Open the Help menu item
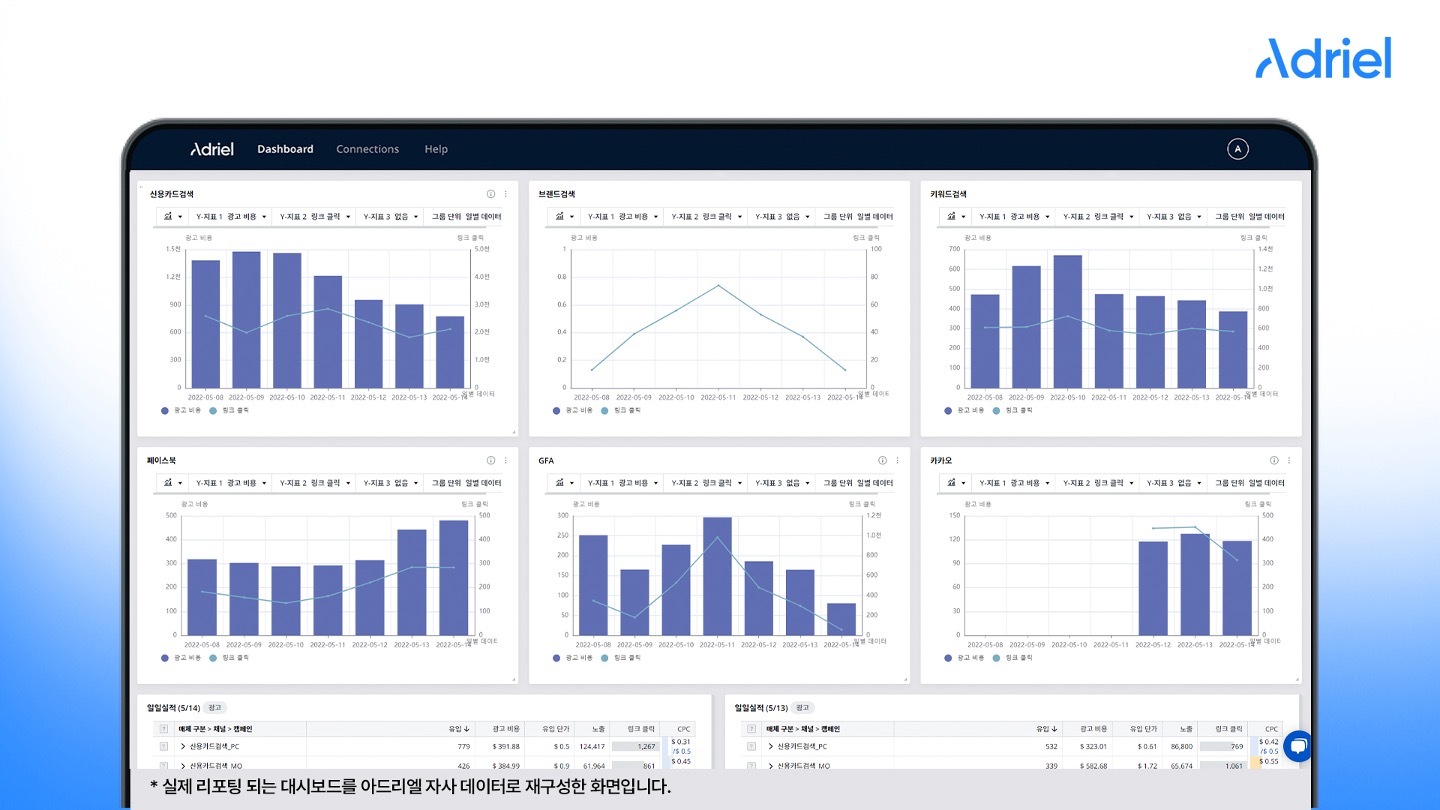 tap(436, 149)
